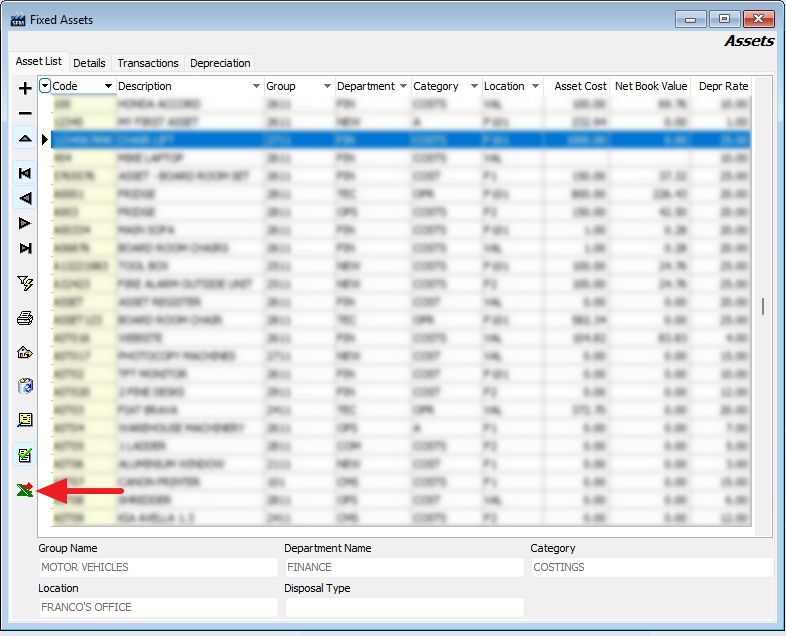Open the Department column filter dropdown

tap(403, 86)
